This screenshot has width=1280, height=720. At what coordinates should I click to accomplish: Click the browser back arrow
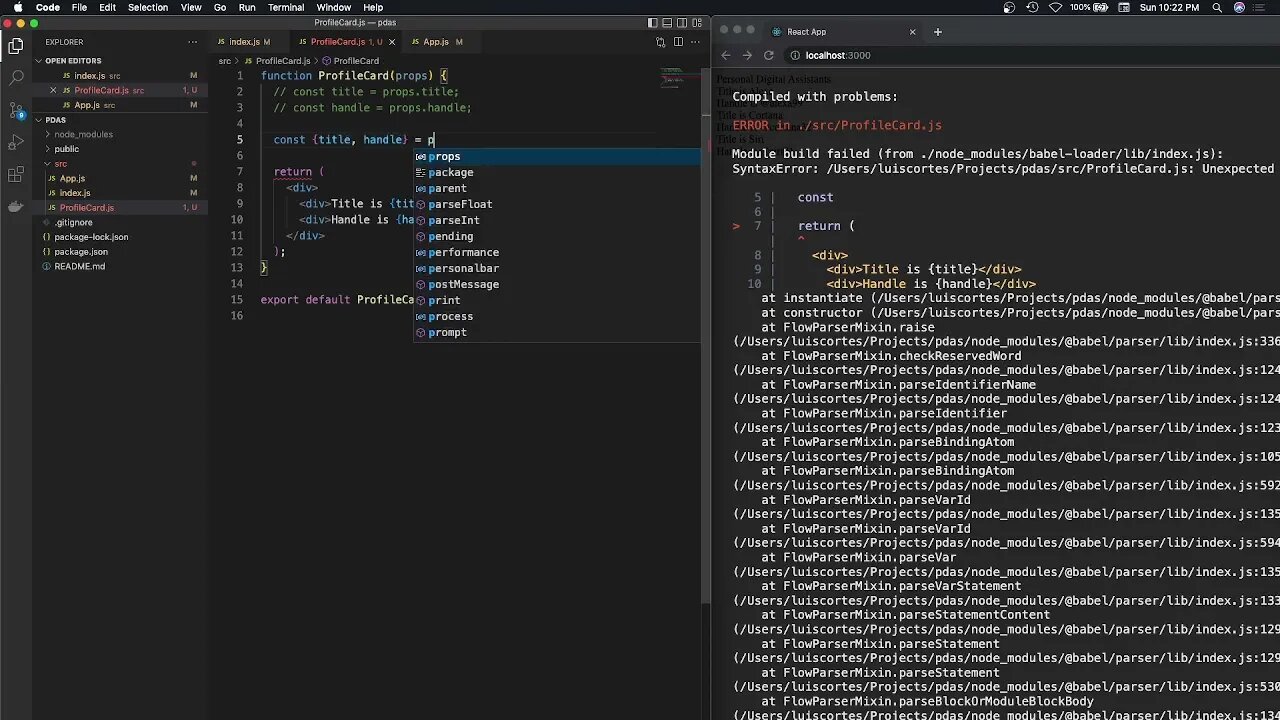pos(726,55)
